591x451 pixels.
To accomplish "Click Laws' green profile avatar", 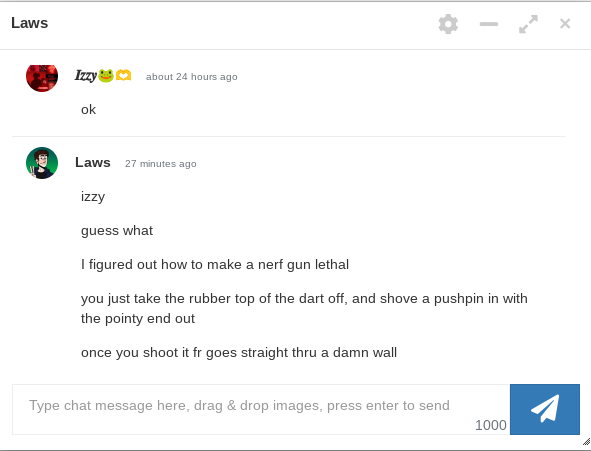I will coord(42,163).
